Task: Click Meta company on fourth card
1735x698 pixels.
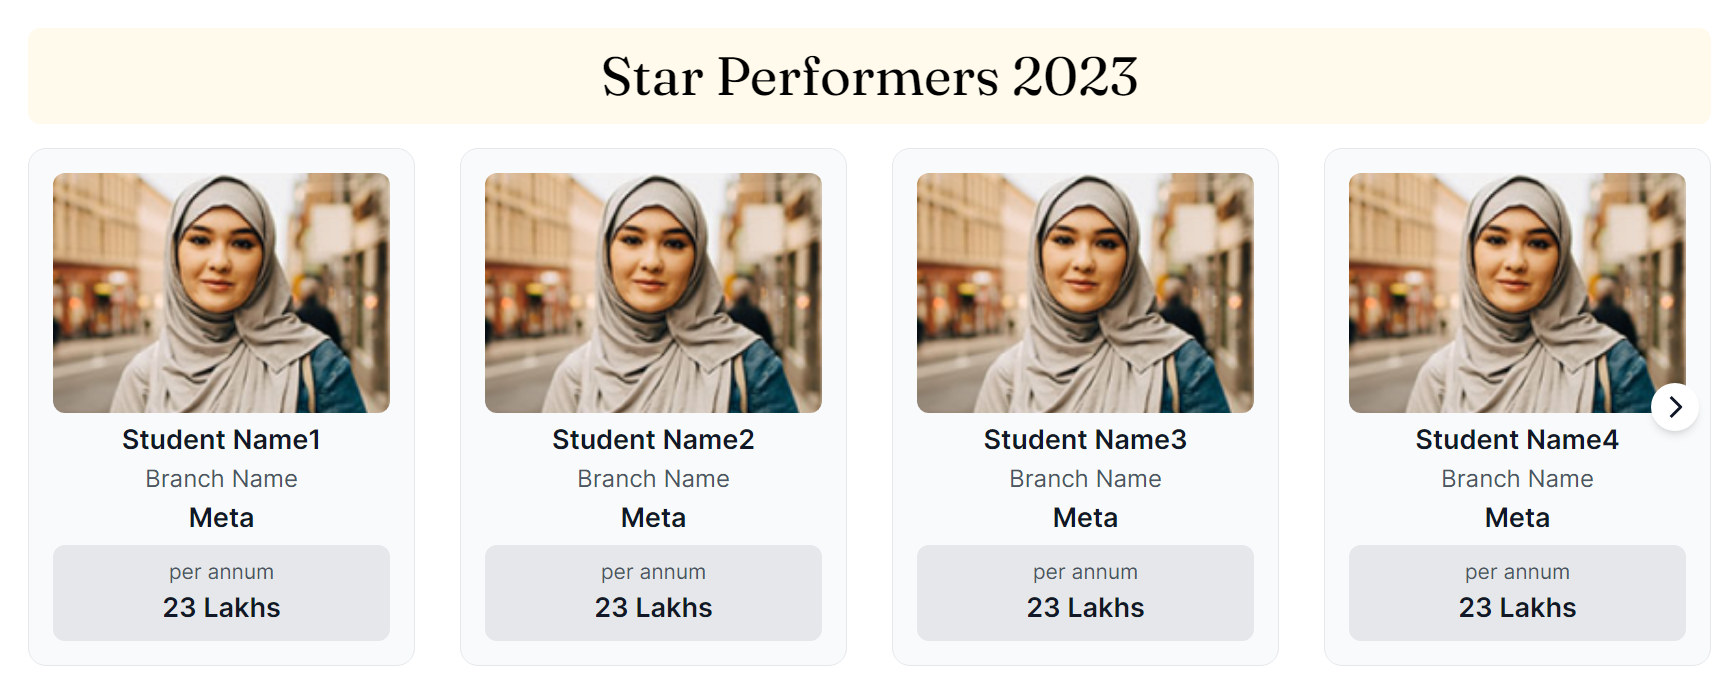Action: 1517,518
